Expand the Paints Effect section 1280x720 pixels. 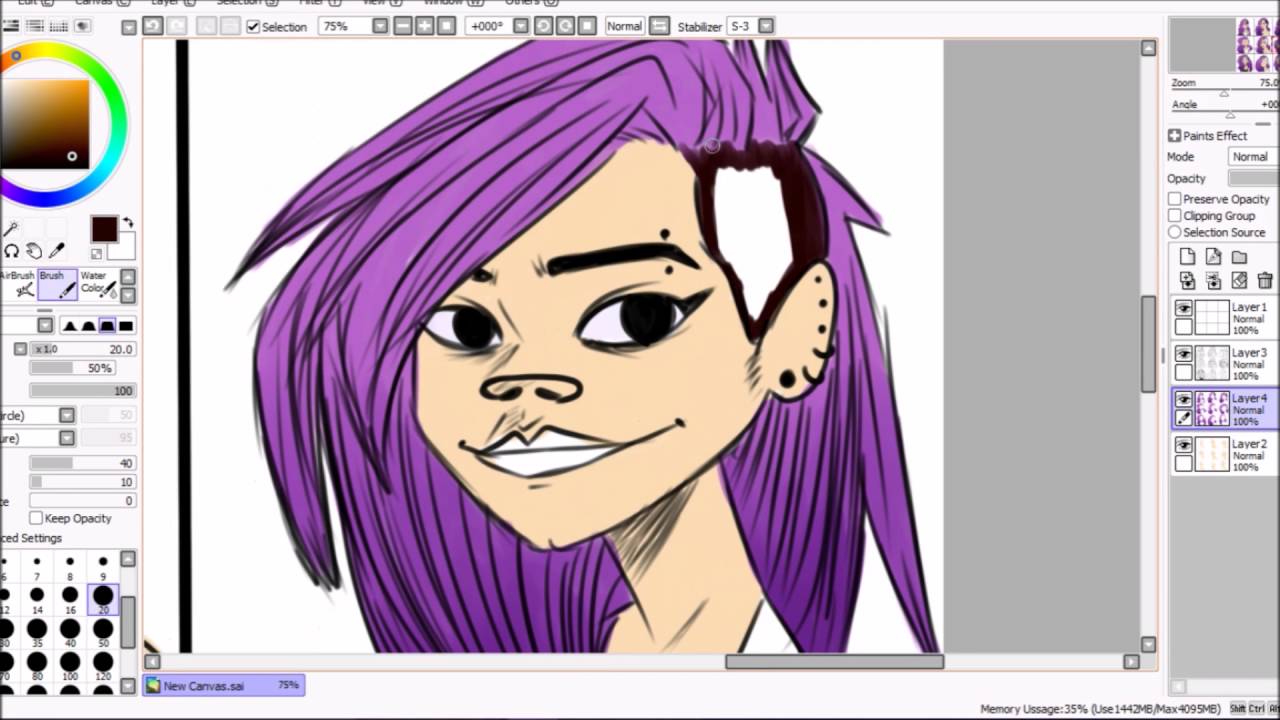coord(1175,135)
